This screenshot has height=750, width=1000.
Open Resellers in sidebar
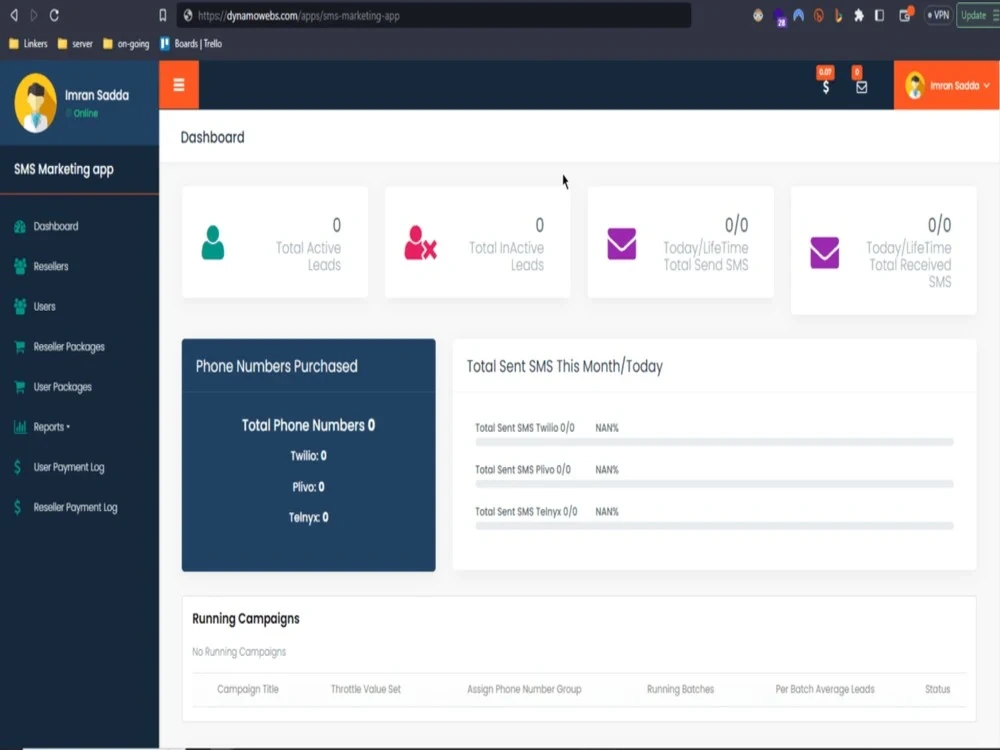50,267
